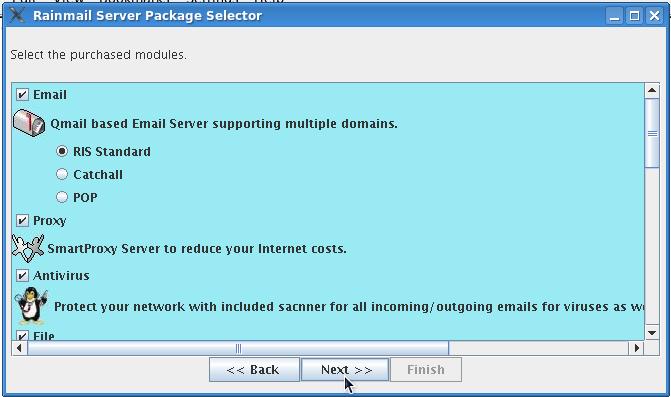671x397 pixels.
Task: Select the RIS Standard radio option
Action: (62, 151)
